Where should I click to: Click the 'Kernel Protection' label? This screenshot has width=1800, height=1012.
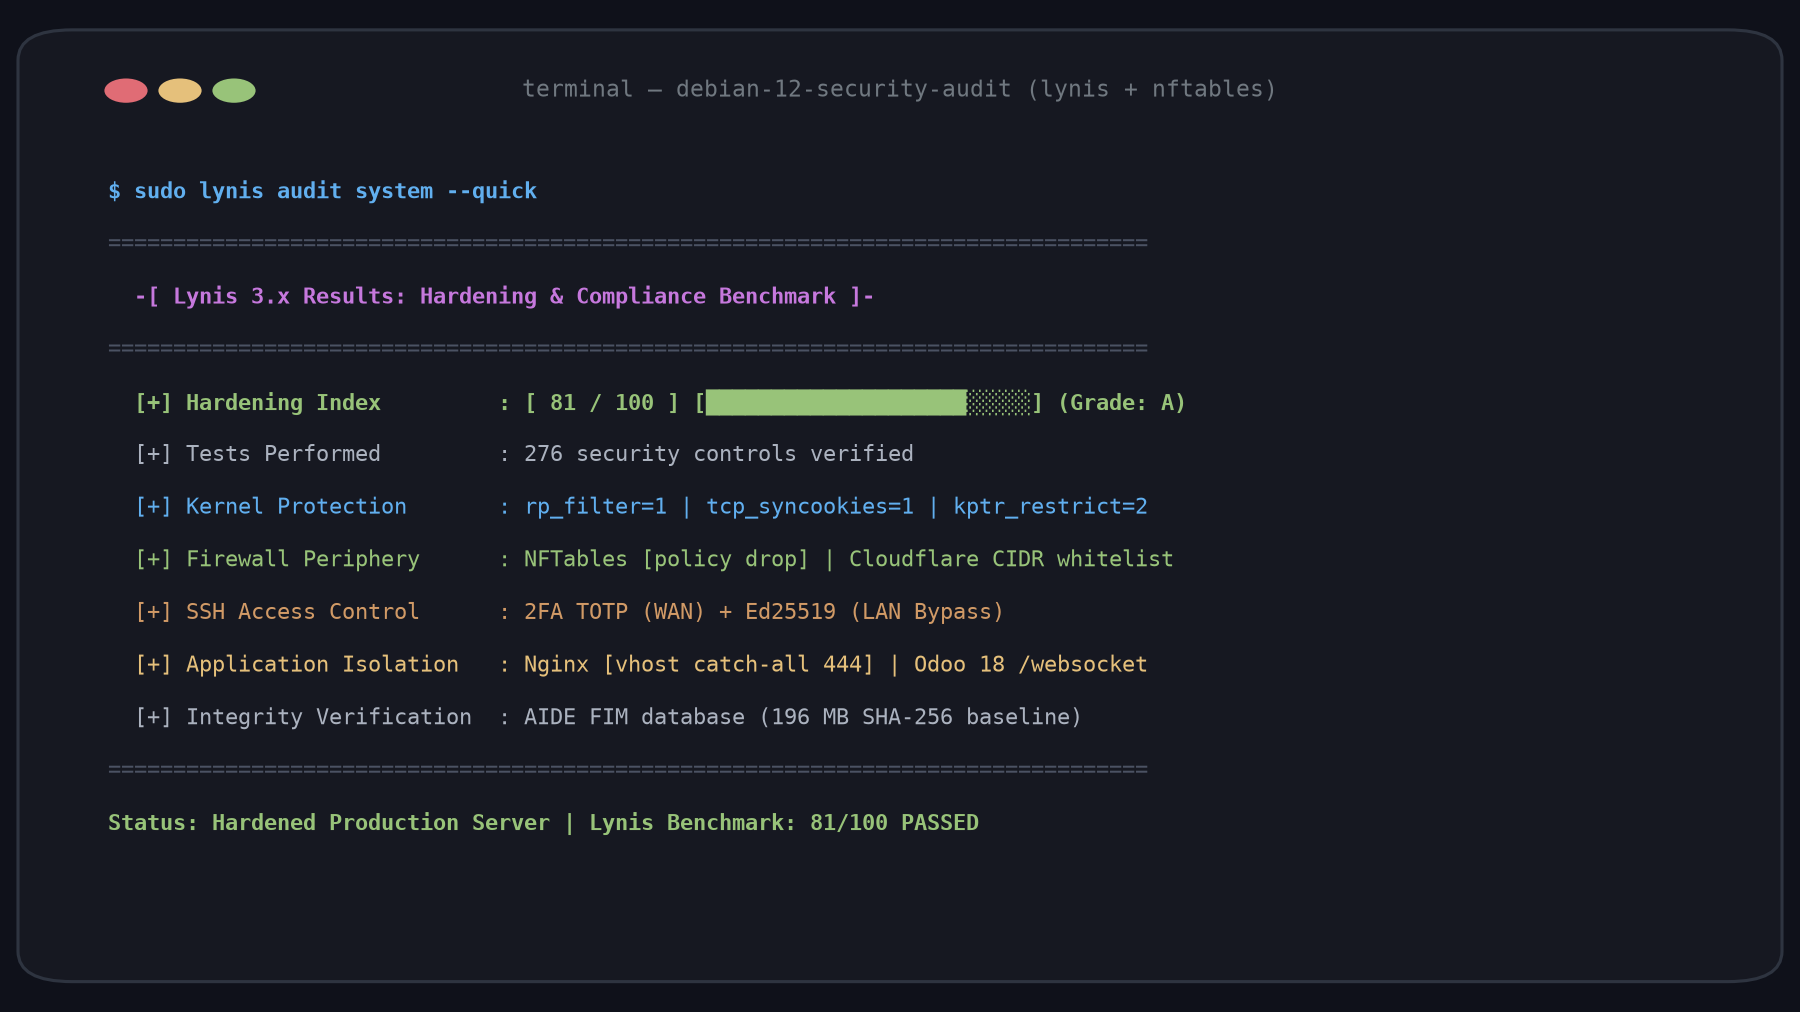coord(296,507)
